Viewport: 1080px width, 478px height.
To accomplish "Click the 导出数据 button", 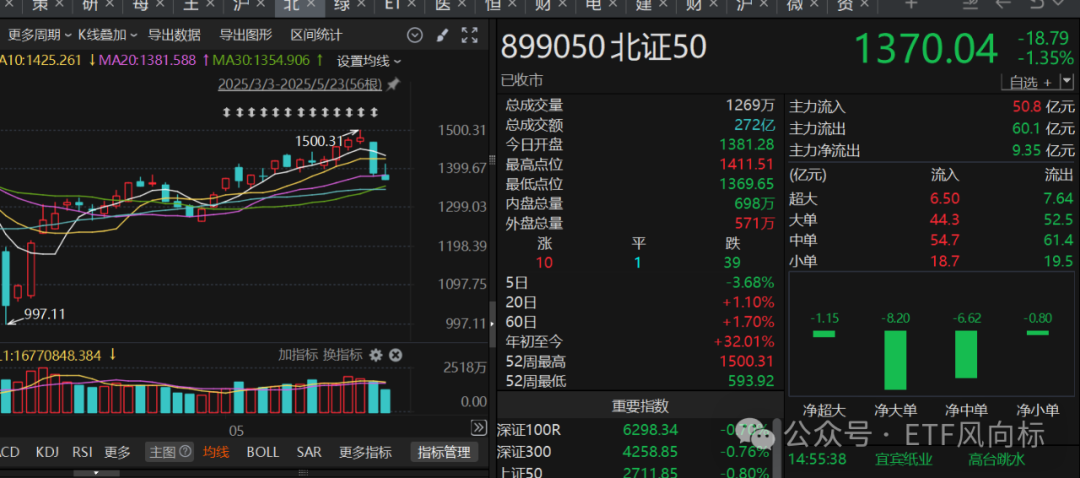I will pos(174,35).
